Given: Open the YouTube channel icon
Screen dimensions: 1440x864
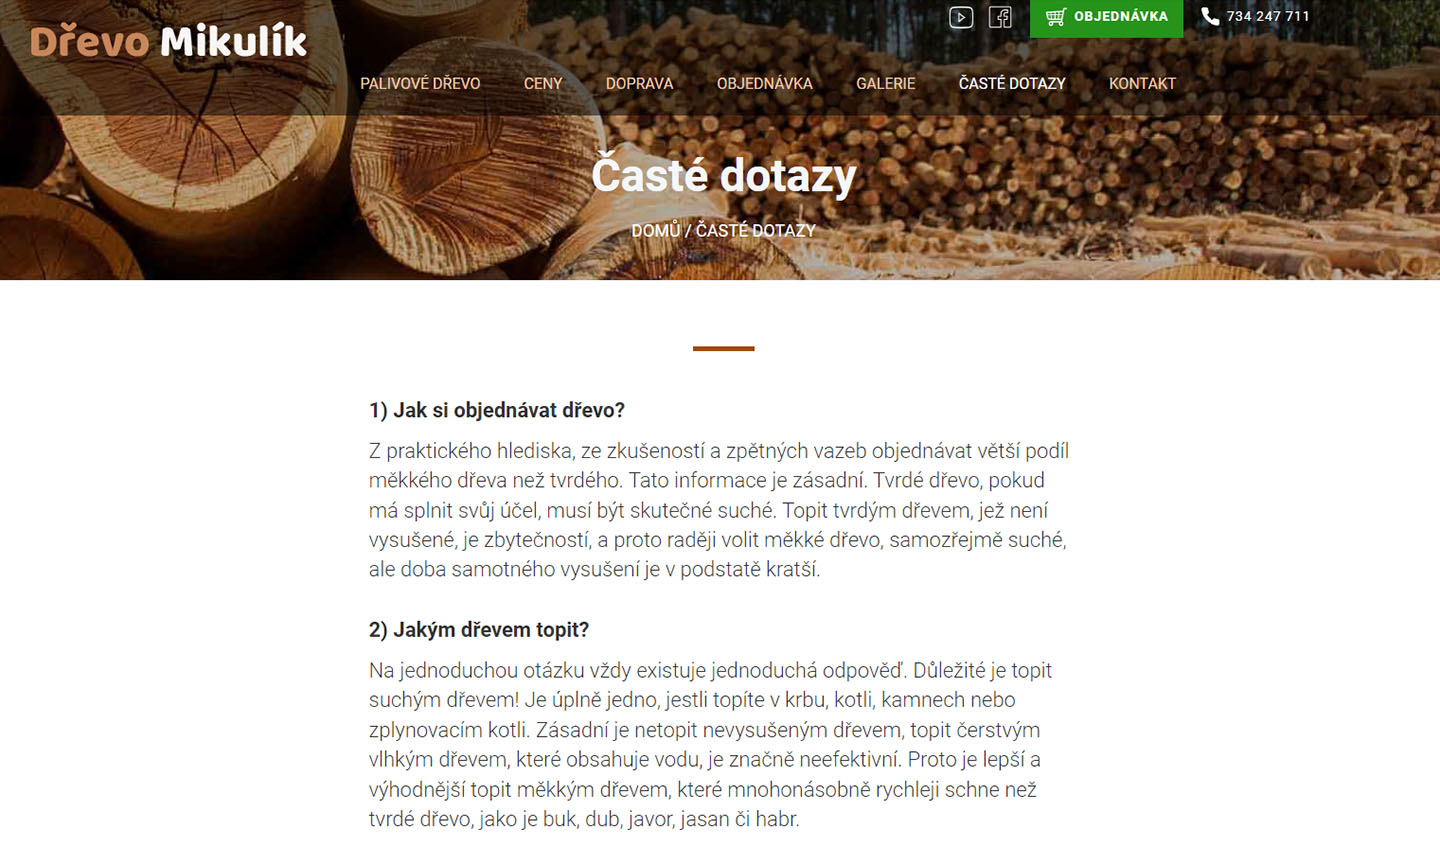Looking at the screenshot, I should (x=961, y=17).
